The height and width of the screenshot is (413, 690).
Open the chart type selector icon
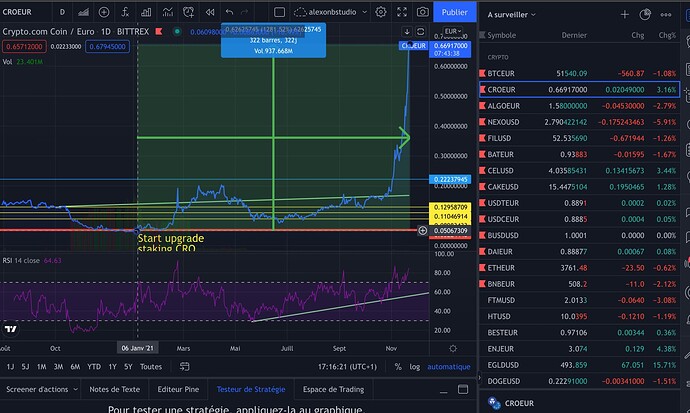coord(83,12)
